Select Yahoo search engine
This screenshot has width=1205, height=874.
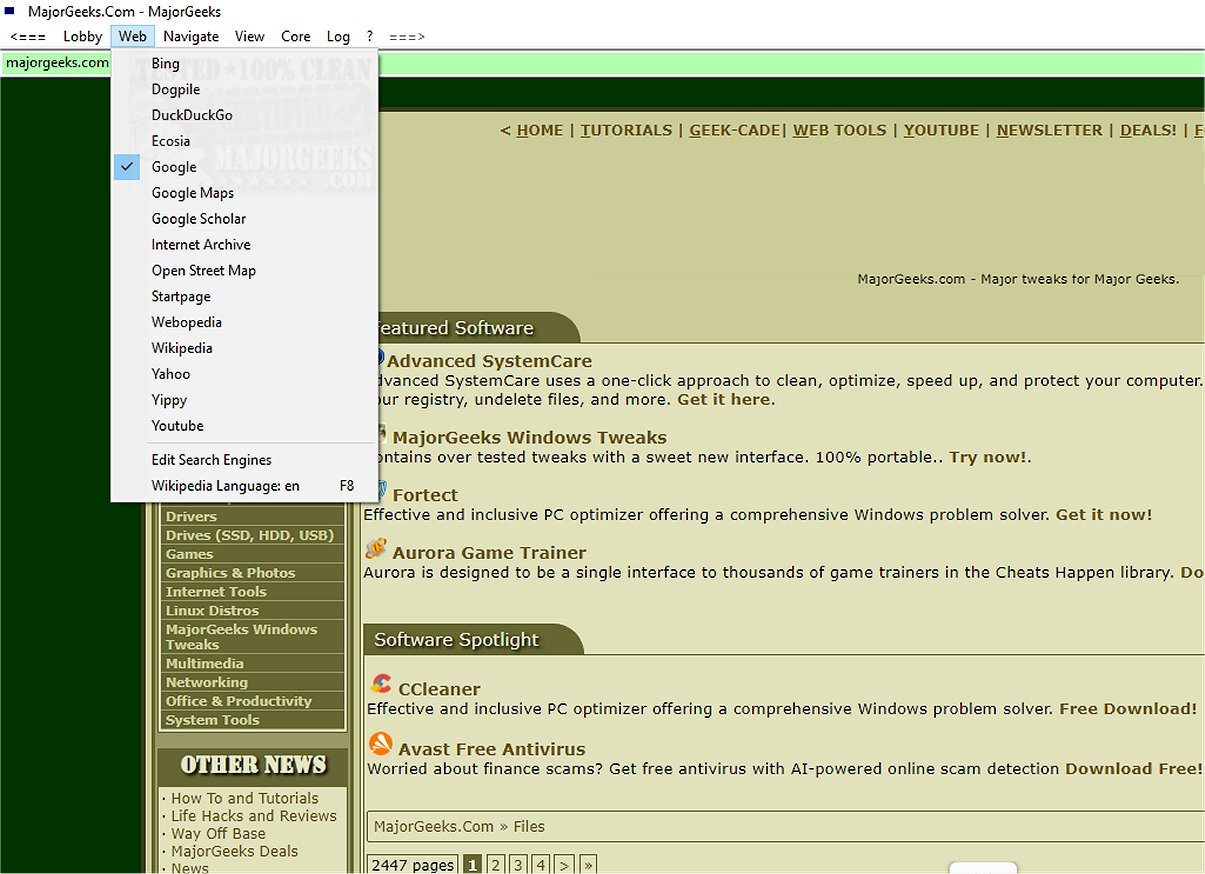coord(245,374)
